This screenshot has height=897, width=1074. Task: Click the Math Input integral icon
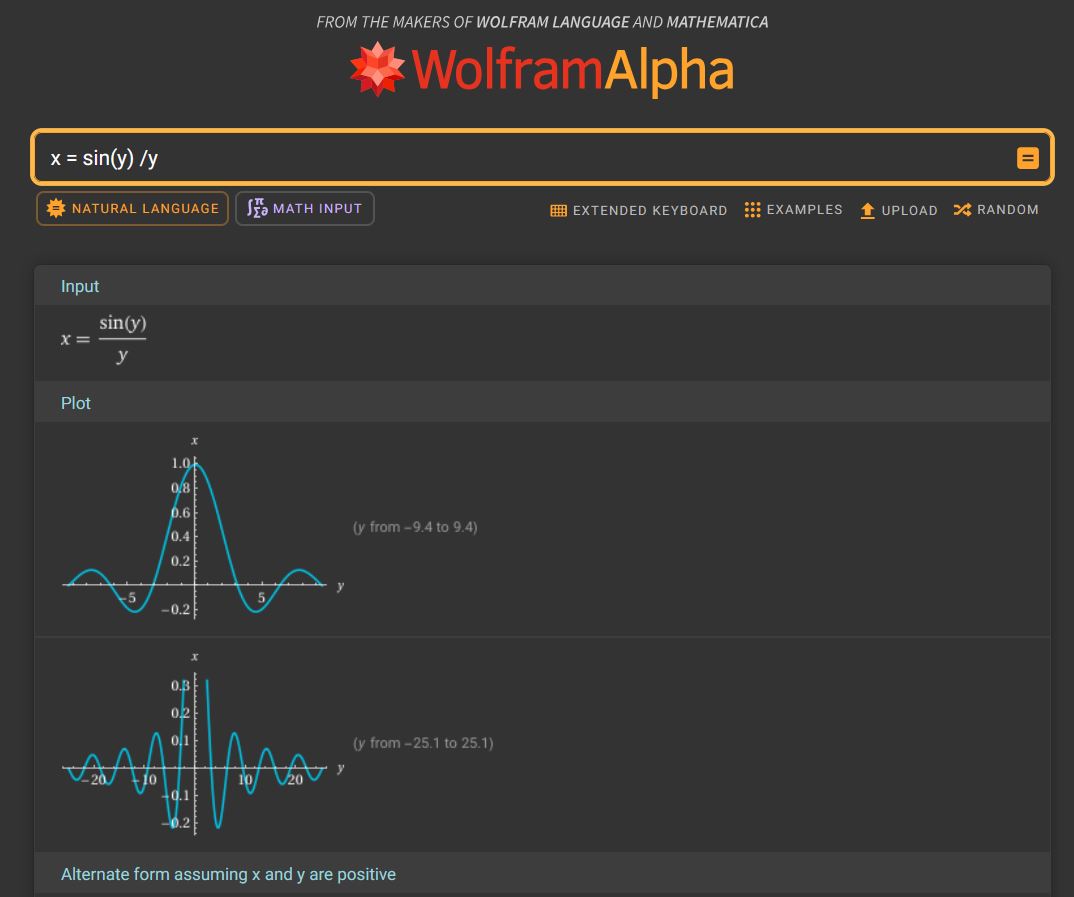coord(257,207)
